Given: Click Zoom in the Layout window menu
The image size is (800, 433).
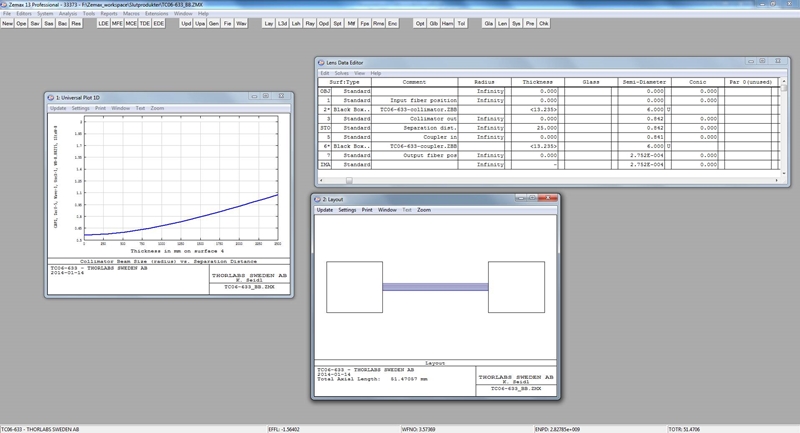Looking at the screenshot, I should (x=424, y=210).
